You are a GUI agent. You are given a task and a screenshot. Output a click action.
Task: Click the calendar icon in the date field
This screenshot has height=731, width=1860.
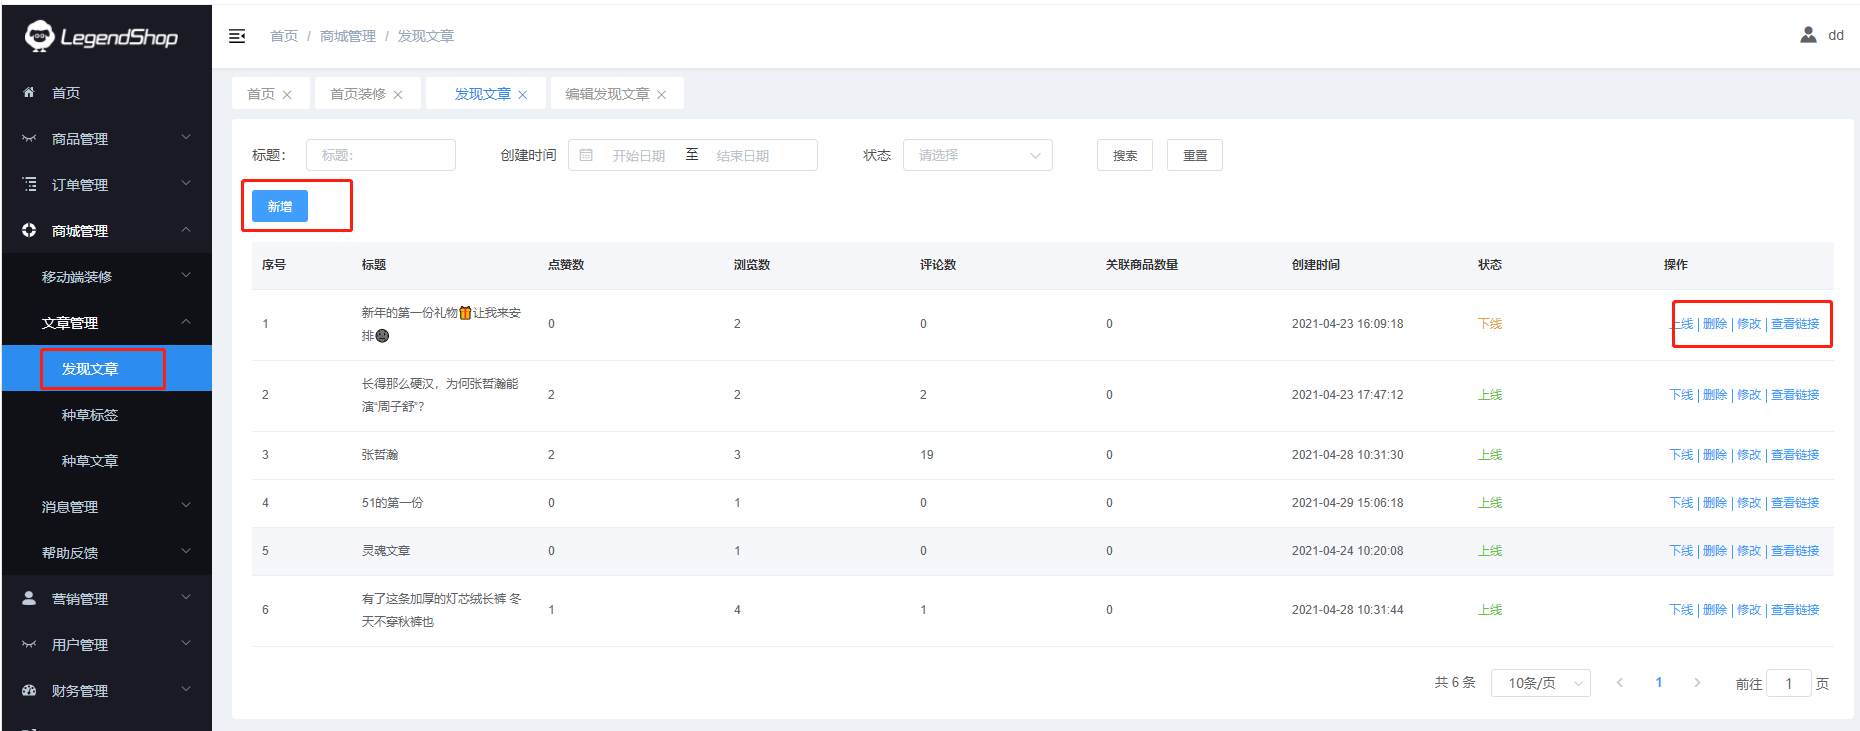587,155
